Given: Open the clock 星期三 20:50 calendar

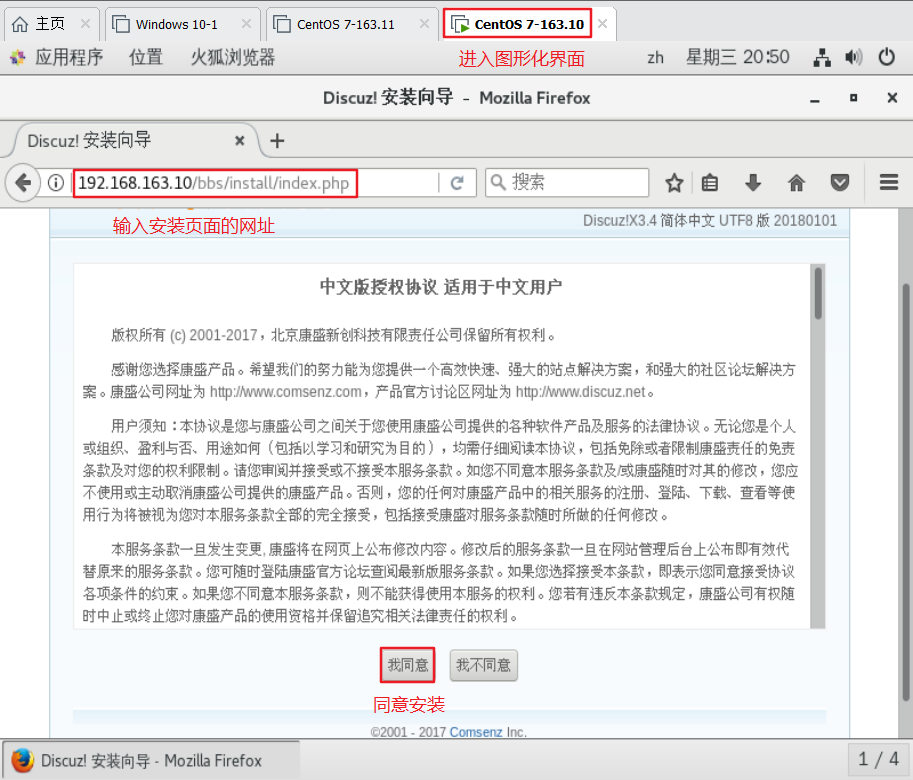Looking at the screenshot, I should [737, 57].
